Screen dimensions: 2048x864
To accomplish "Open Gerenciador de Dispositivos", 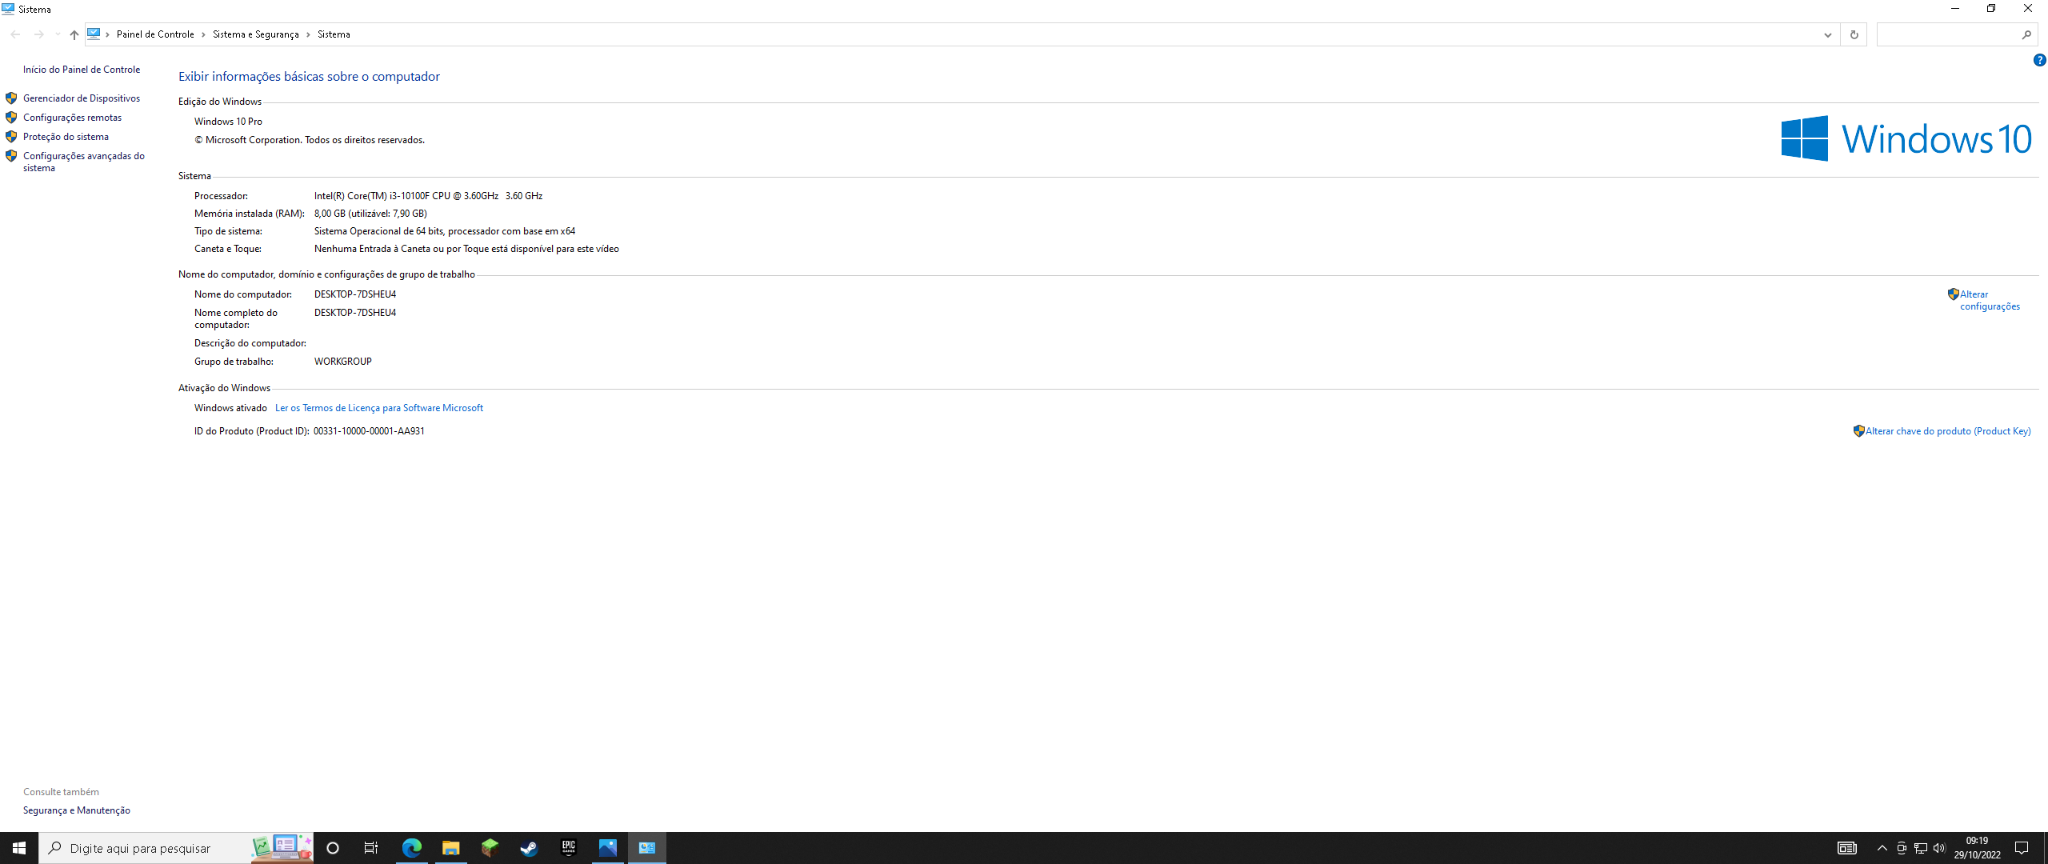I will [82, 98].
